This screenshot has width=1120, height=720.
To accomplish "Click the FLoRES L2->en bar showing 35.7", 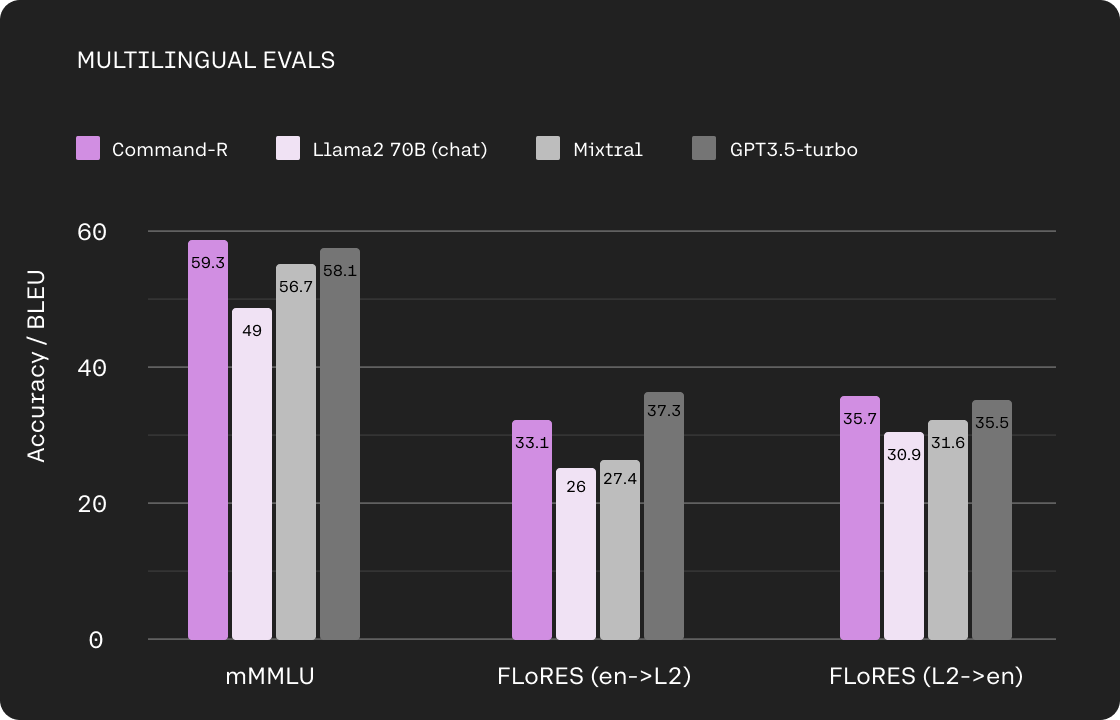I will click(860, 518).
